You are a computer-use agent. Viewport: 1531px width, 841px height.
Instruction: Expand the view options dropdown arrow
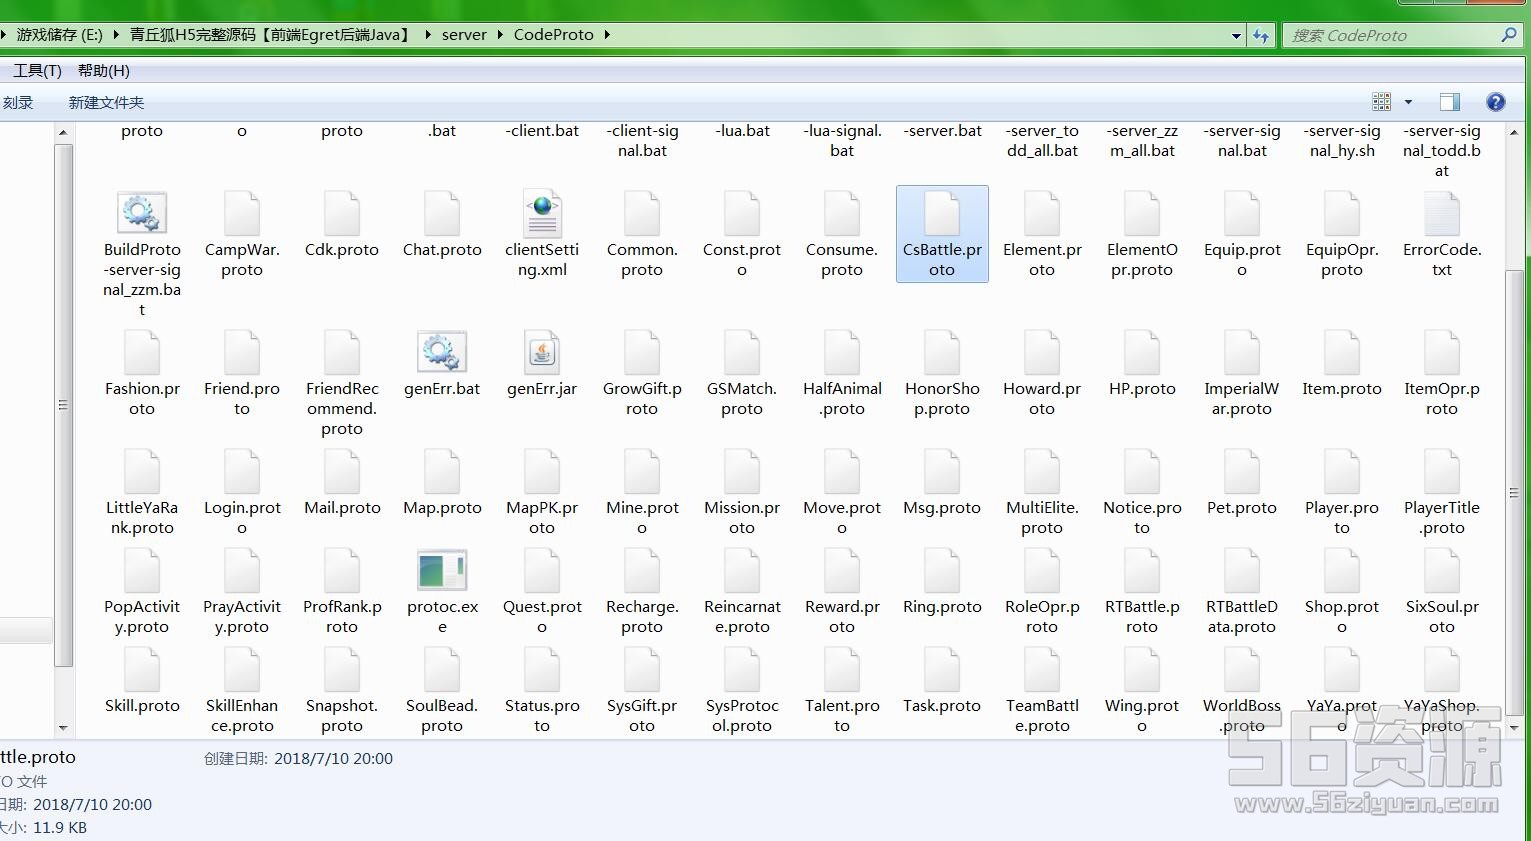click(x=1408, y=102)
